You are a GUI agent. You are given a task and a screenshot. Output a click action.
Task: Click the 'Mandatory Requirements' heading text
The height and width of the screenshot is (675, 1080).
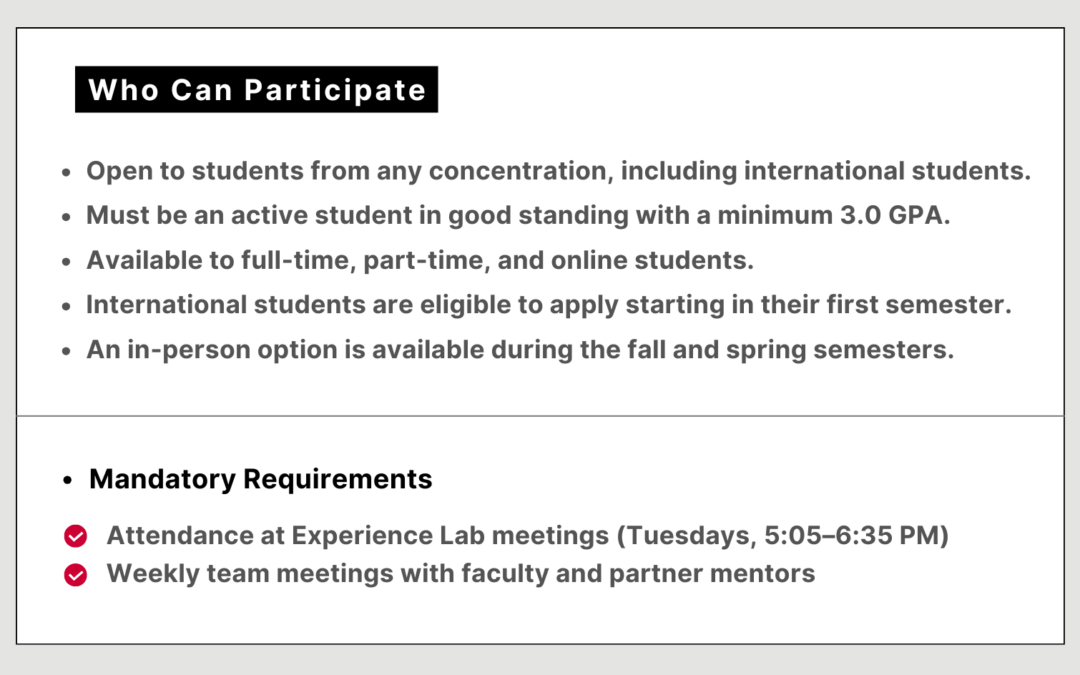[x=260, y=479]
